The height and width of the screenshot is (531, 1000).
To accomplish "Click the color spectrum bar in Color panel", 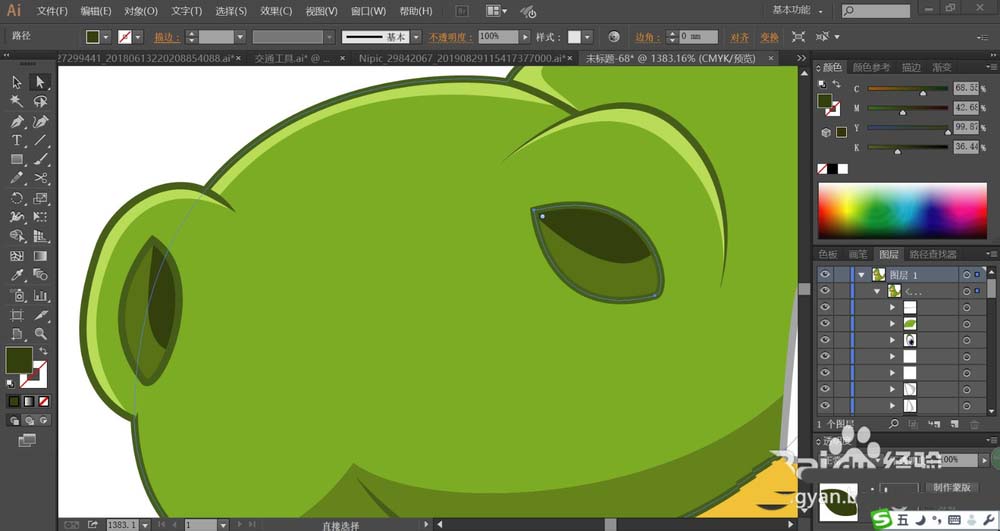I will [x=902, y=211].
